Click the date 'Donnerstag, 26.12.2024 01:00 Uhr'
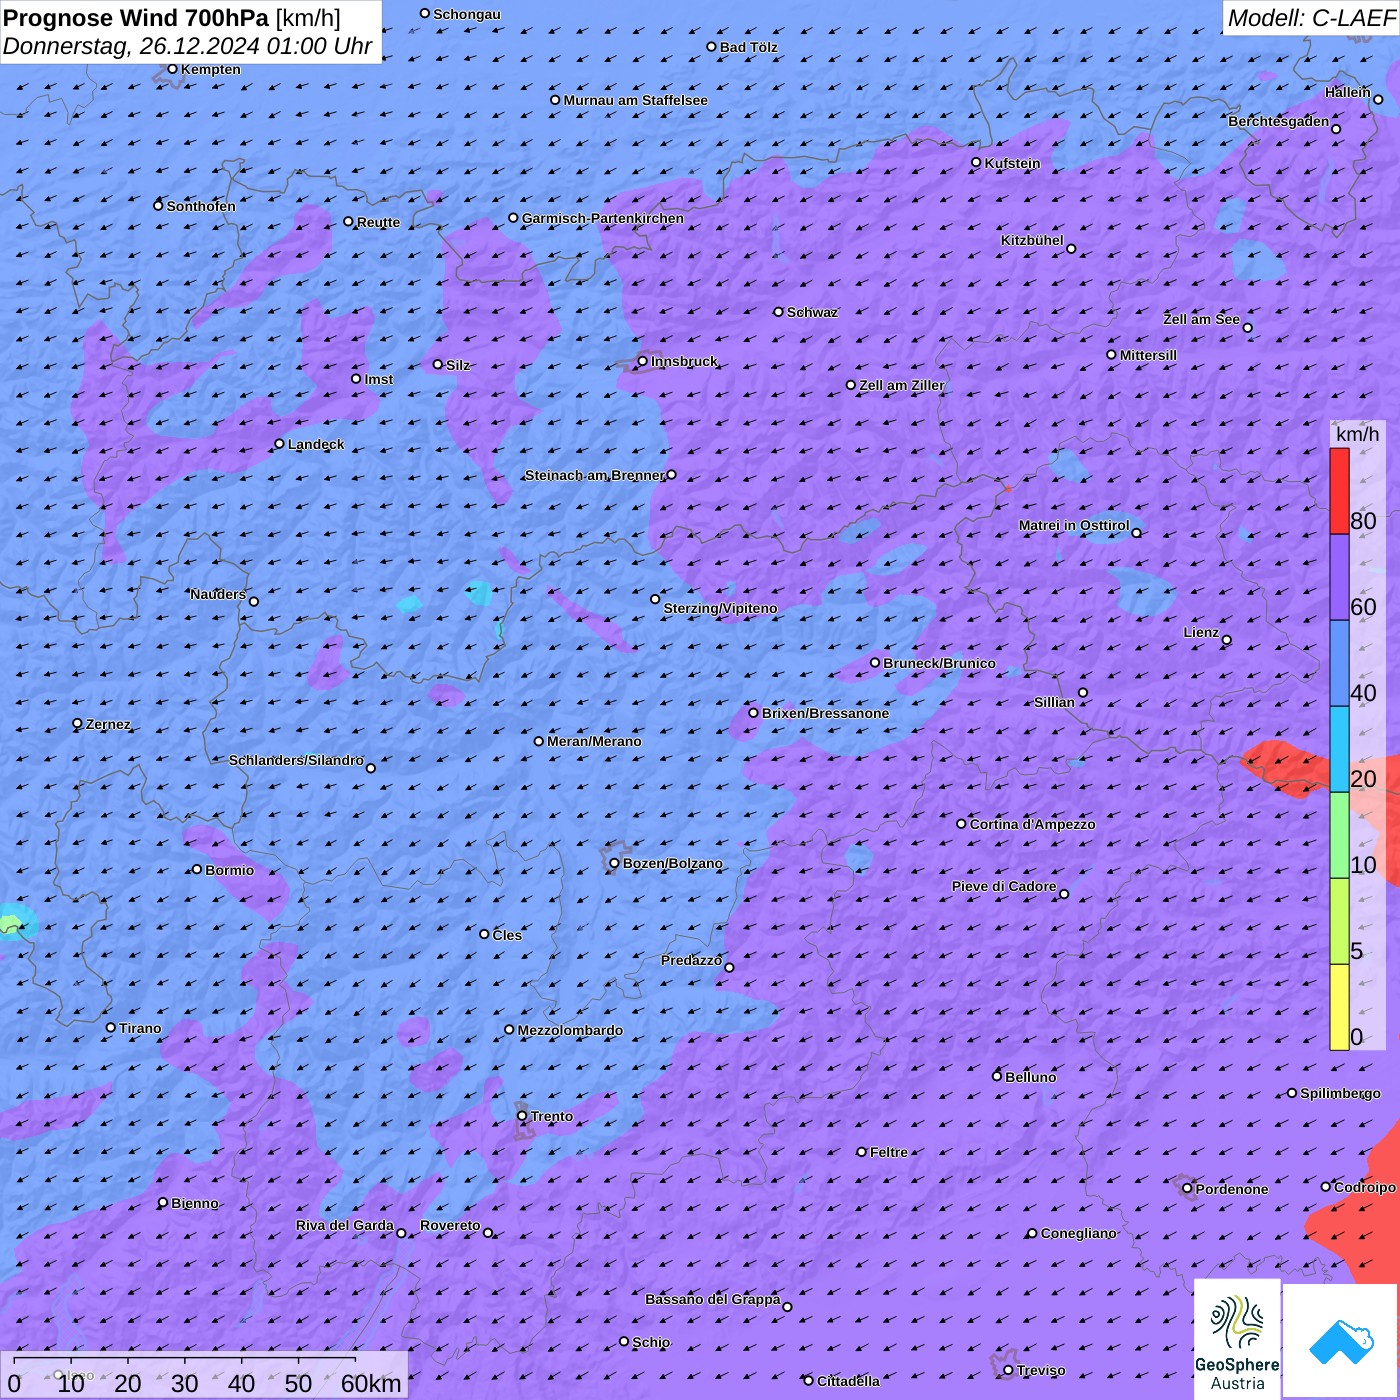 pyautogui.click(x=187, y=46)
